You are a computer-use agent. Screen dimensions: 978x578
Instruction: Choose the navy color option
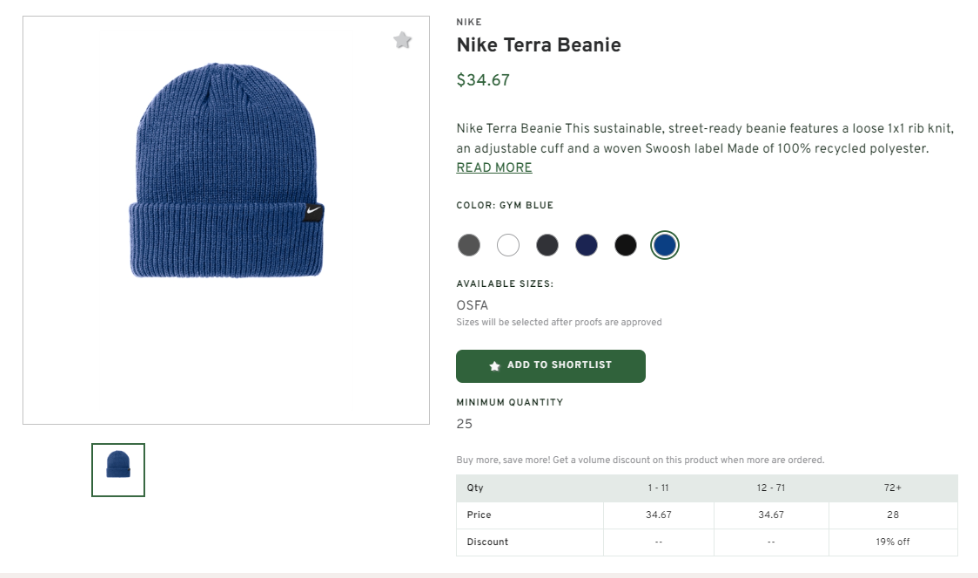point(587,245)
